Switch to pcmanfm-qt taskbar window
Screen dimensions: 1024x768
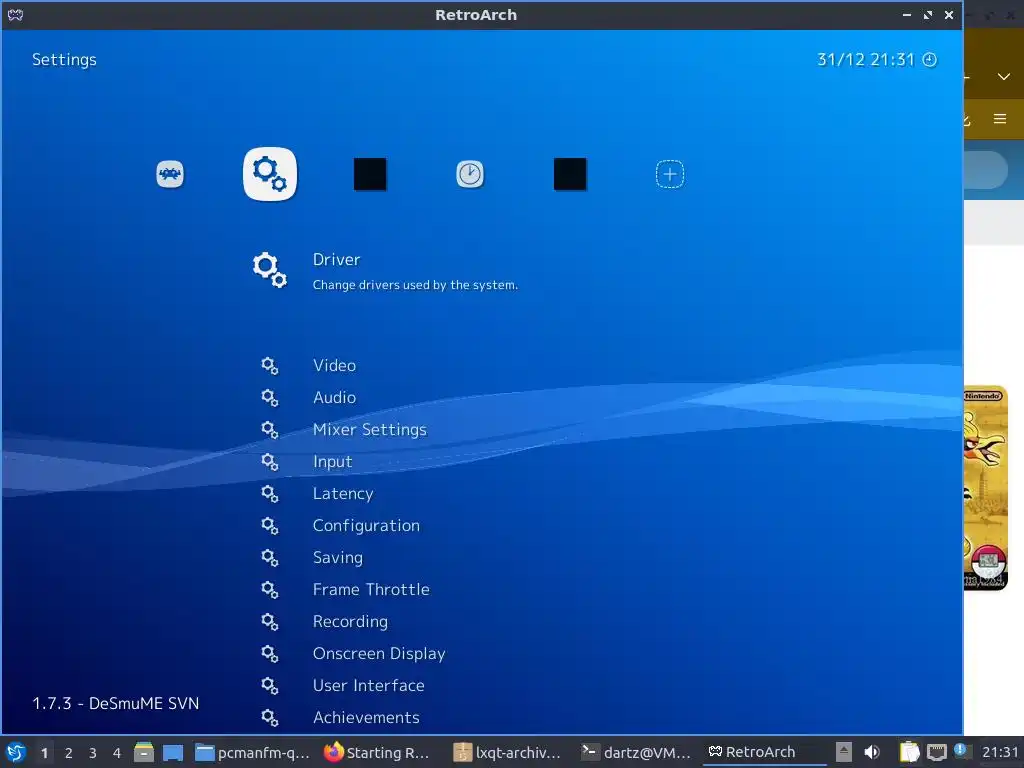[x=253, y=753]
